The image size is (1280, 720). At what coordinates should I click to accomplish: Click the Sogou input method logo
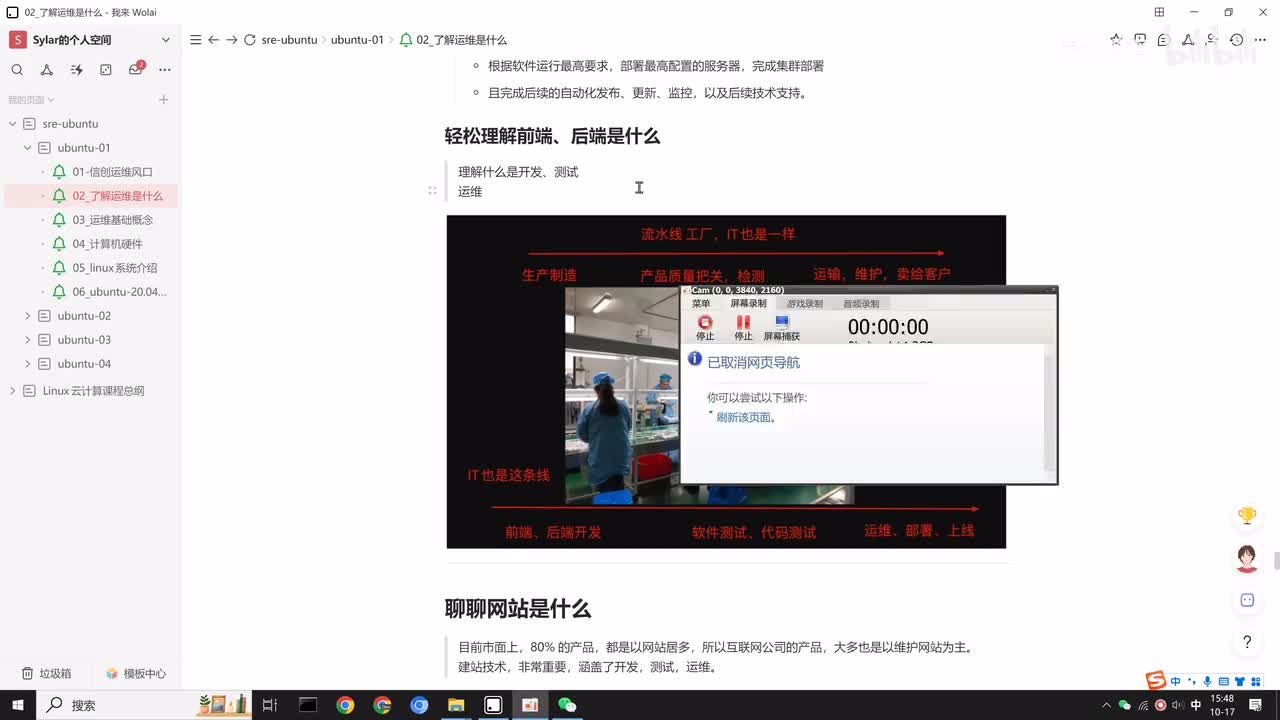point(1156,681)
